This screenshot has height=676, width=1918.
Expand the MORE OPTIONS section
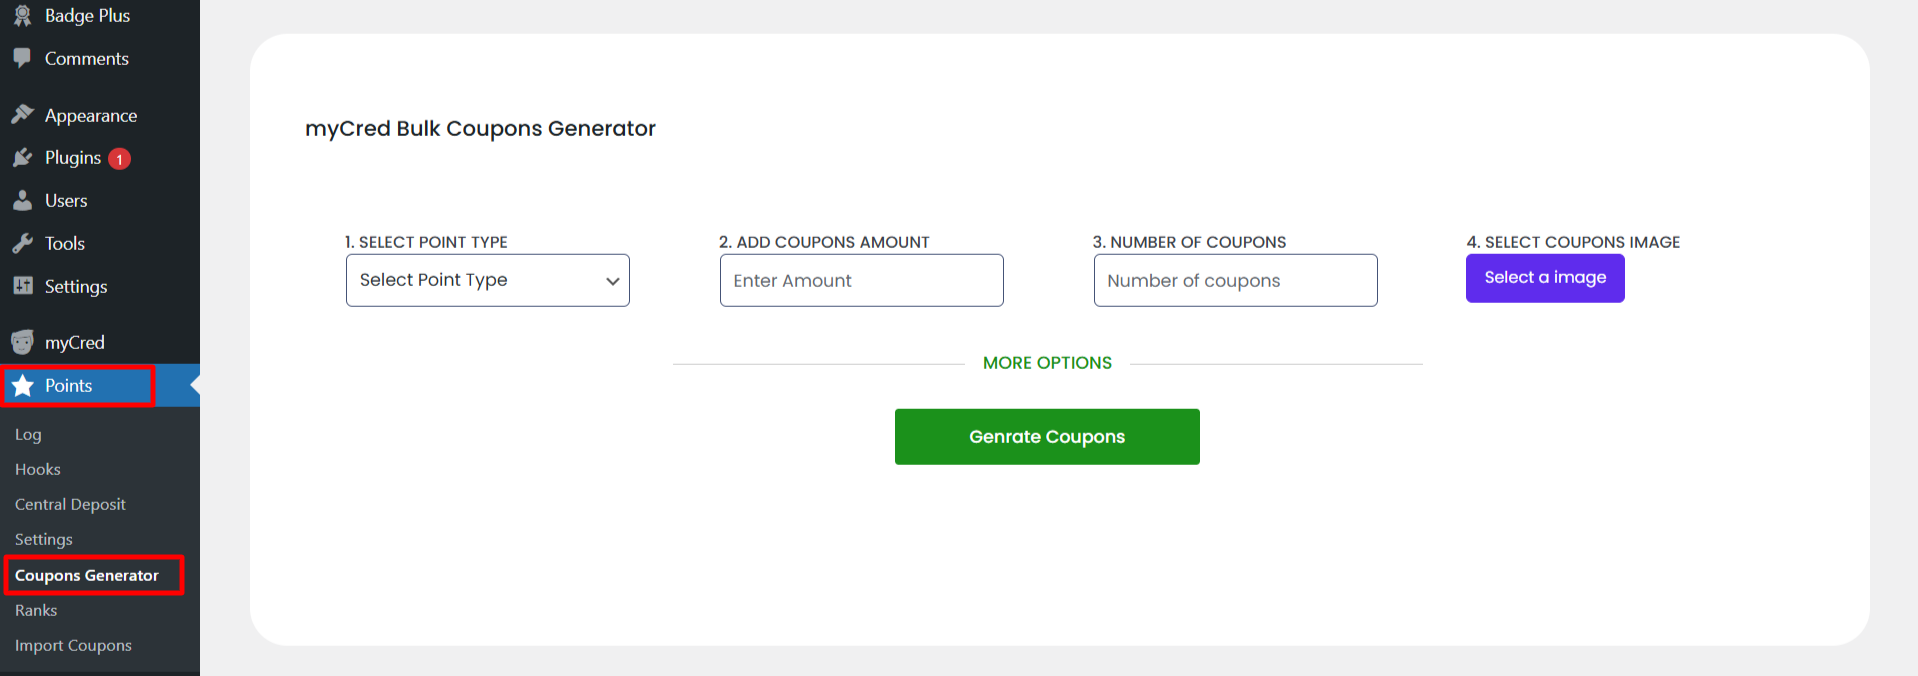pos(1047,363)
